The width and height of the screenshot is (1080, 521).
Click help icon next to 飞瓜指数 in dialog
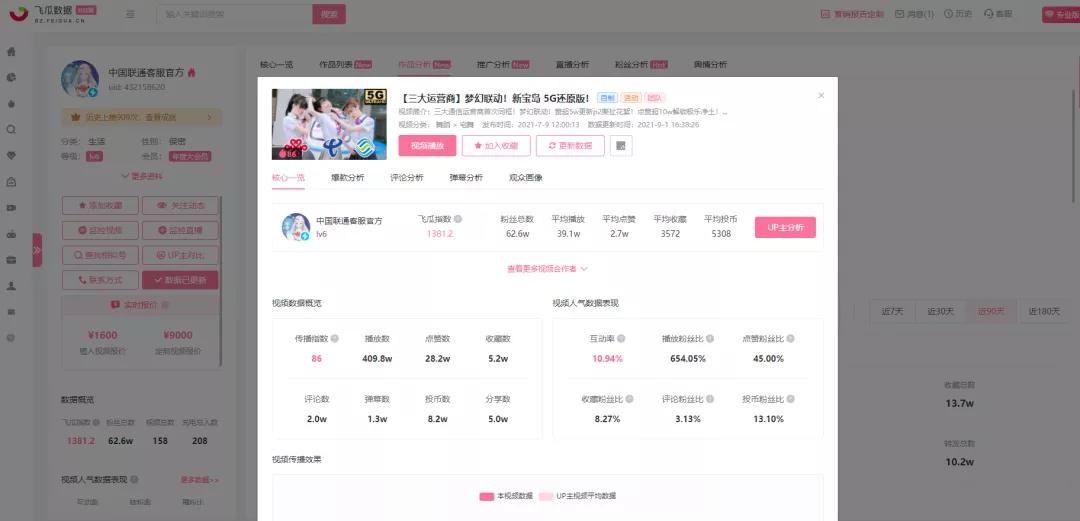(458, 219)
